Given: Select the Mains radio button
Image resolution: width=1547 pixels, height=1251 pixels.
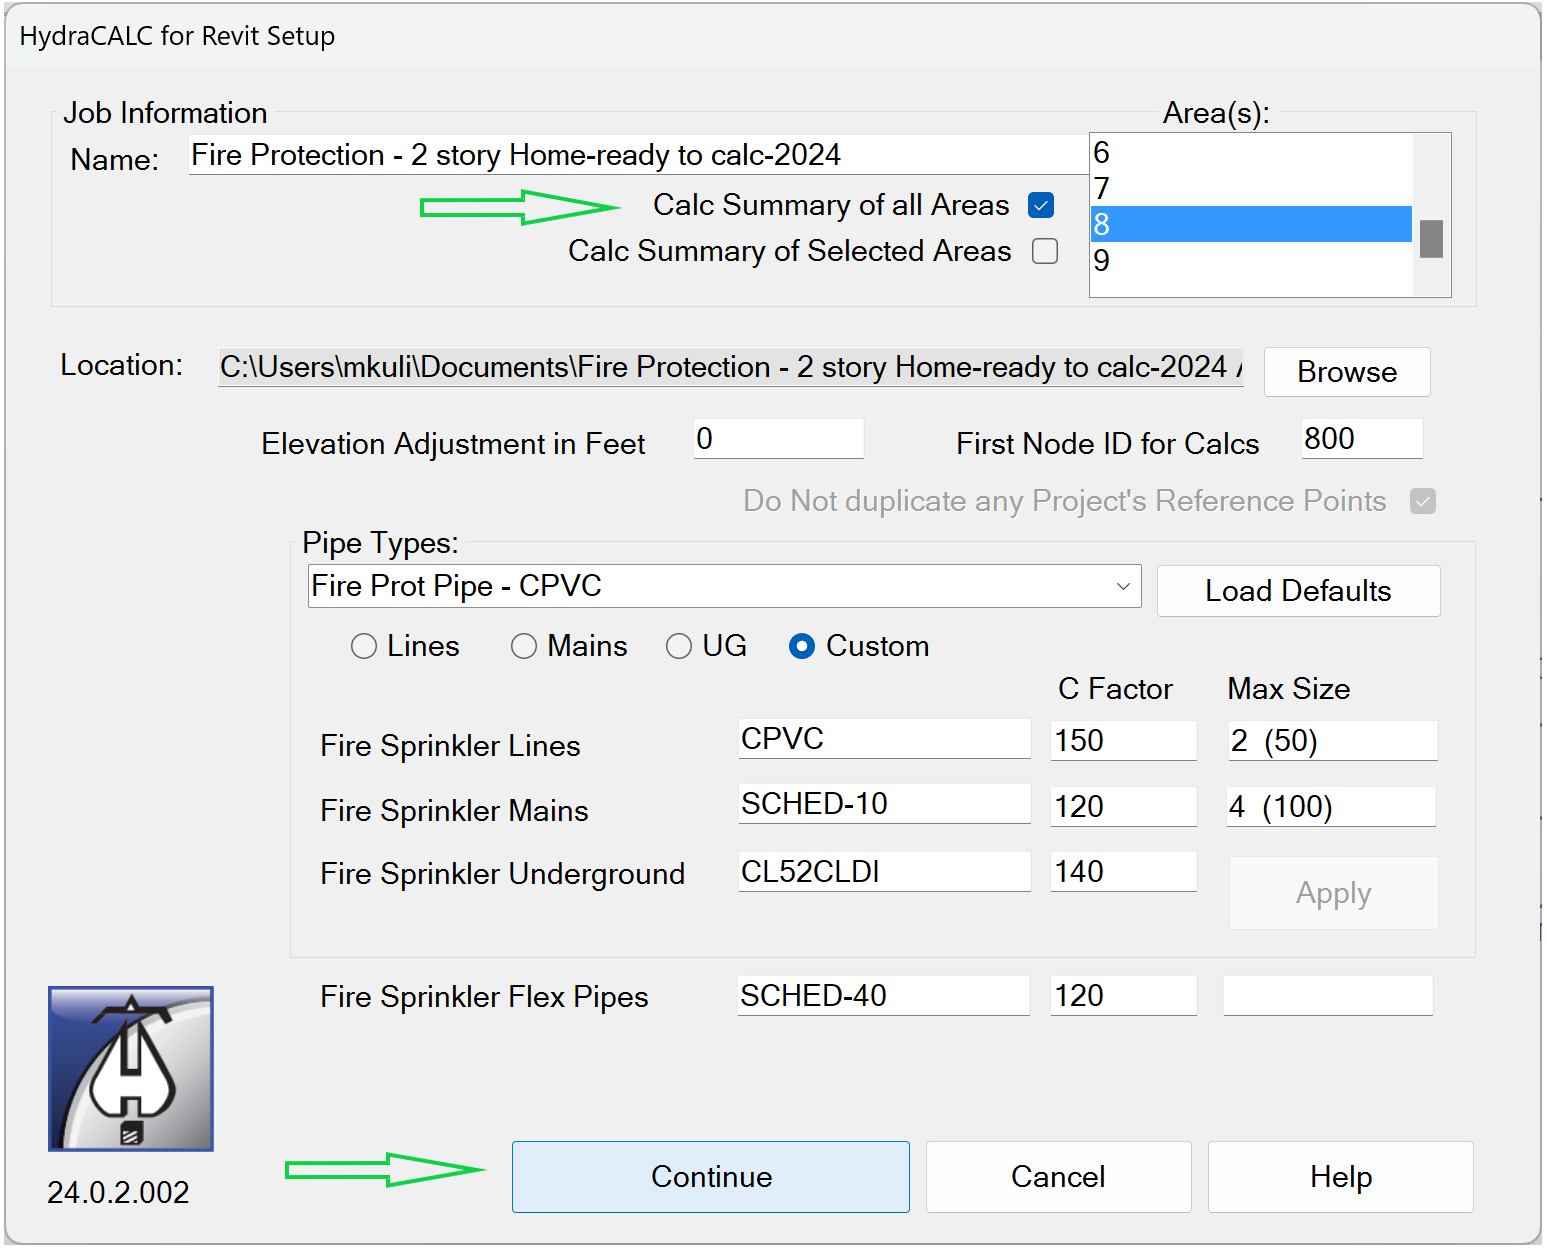Looking at the screenshot, I should coord(524,646).
